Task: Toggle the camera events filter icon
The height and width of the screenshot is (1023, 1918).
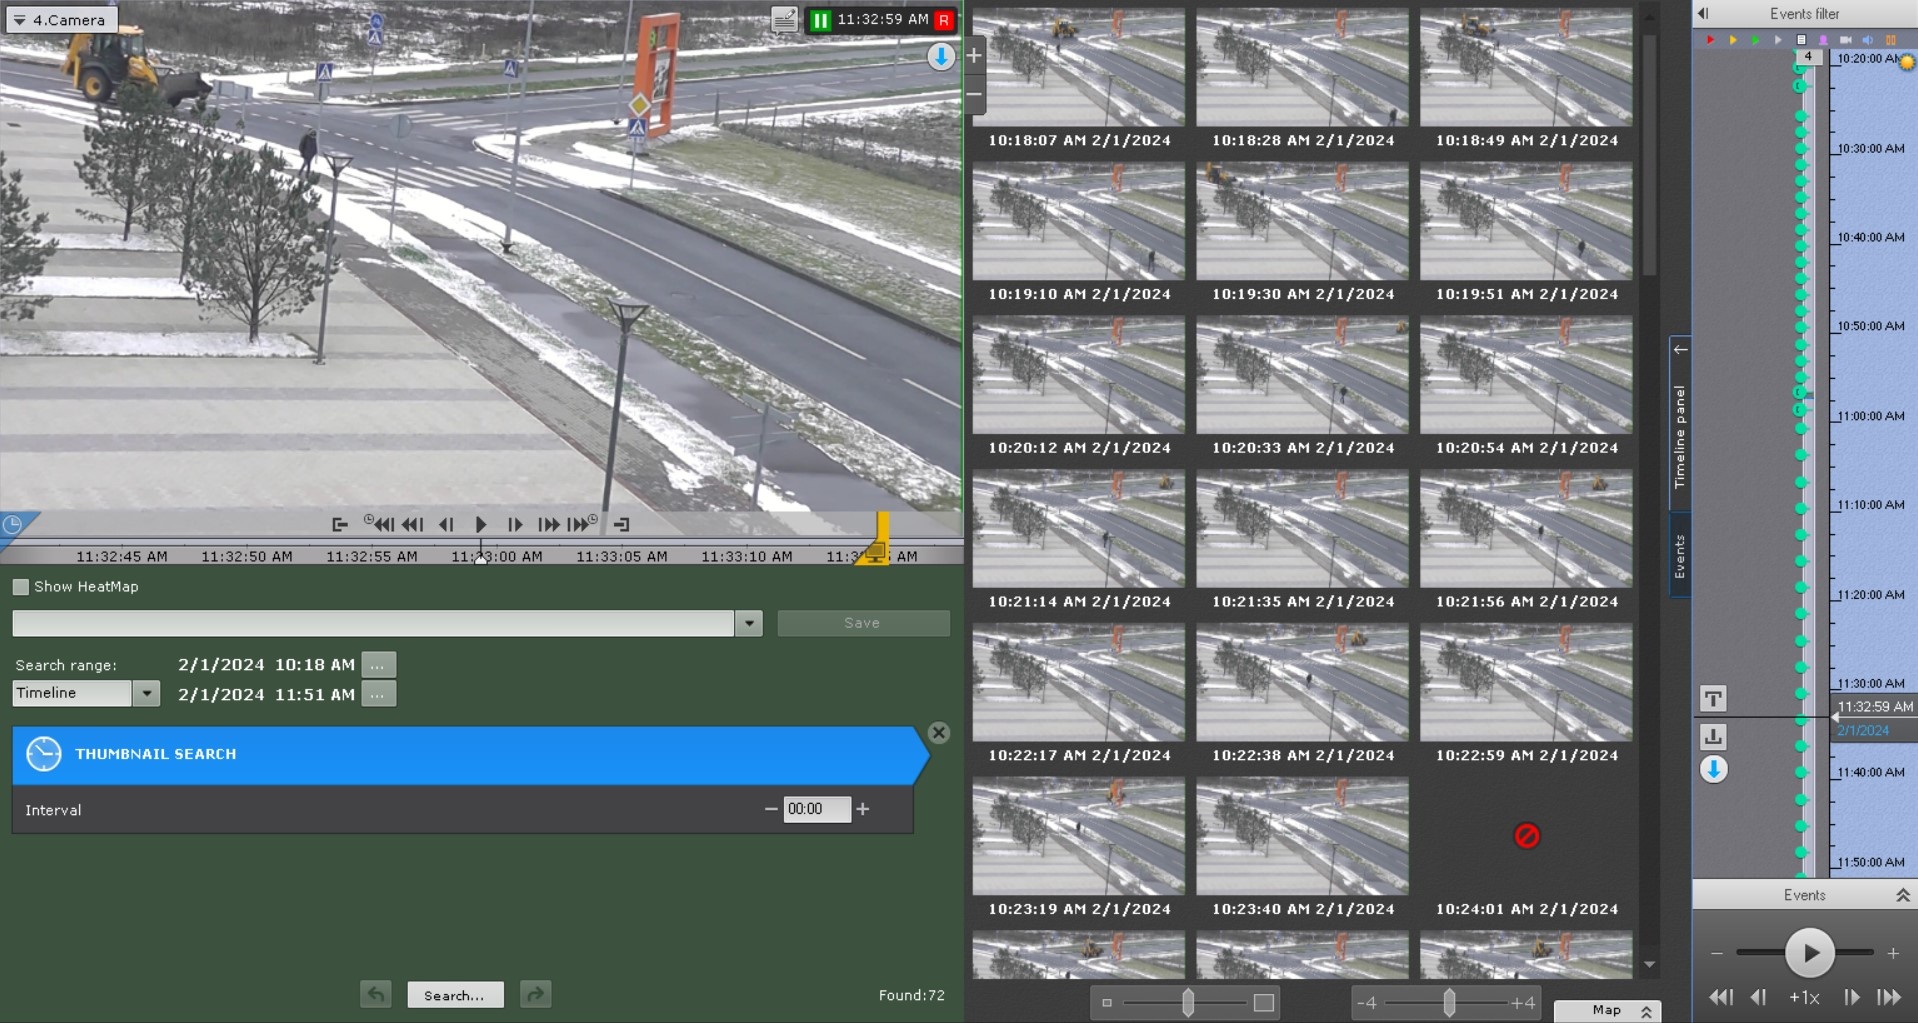Action: pos(1845,40)
